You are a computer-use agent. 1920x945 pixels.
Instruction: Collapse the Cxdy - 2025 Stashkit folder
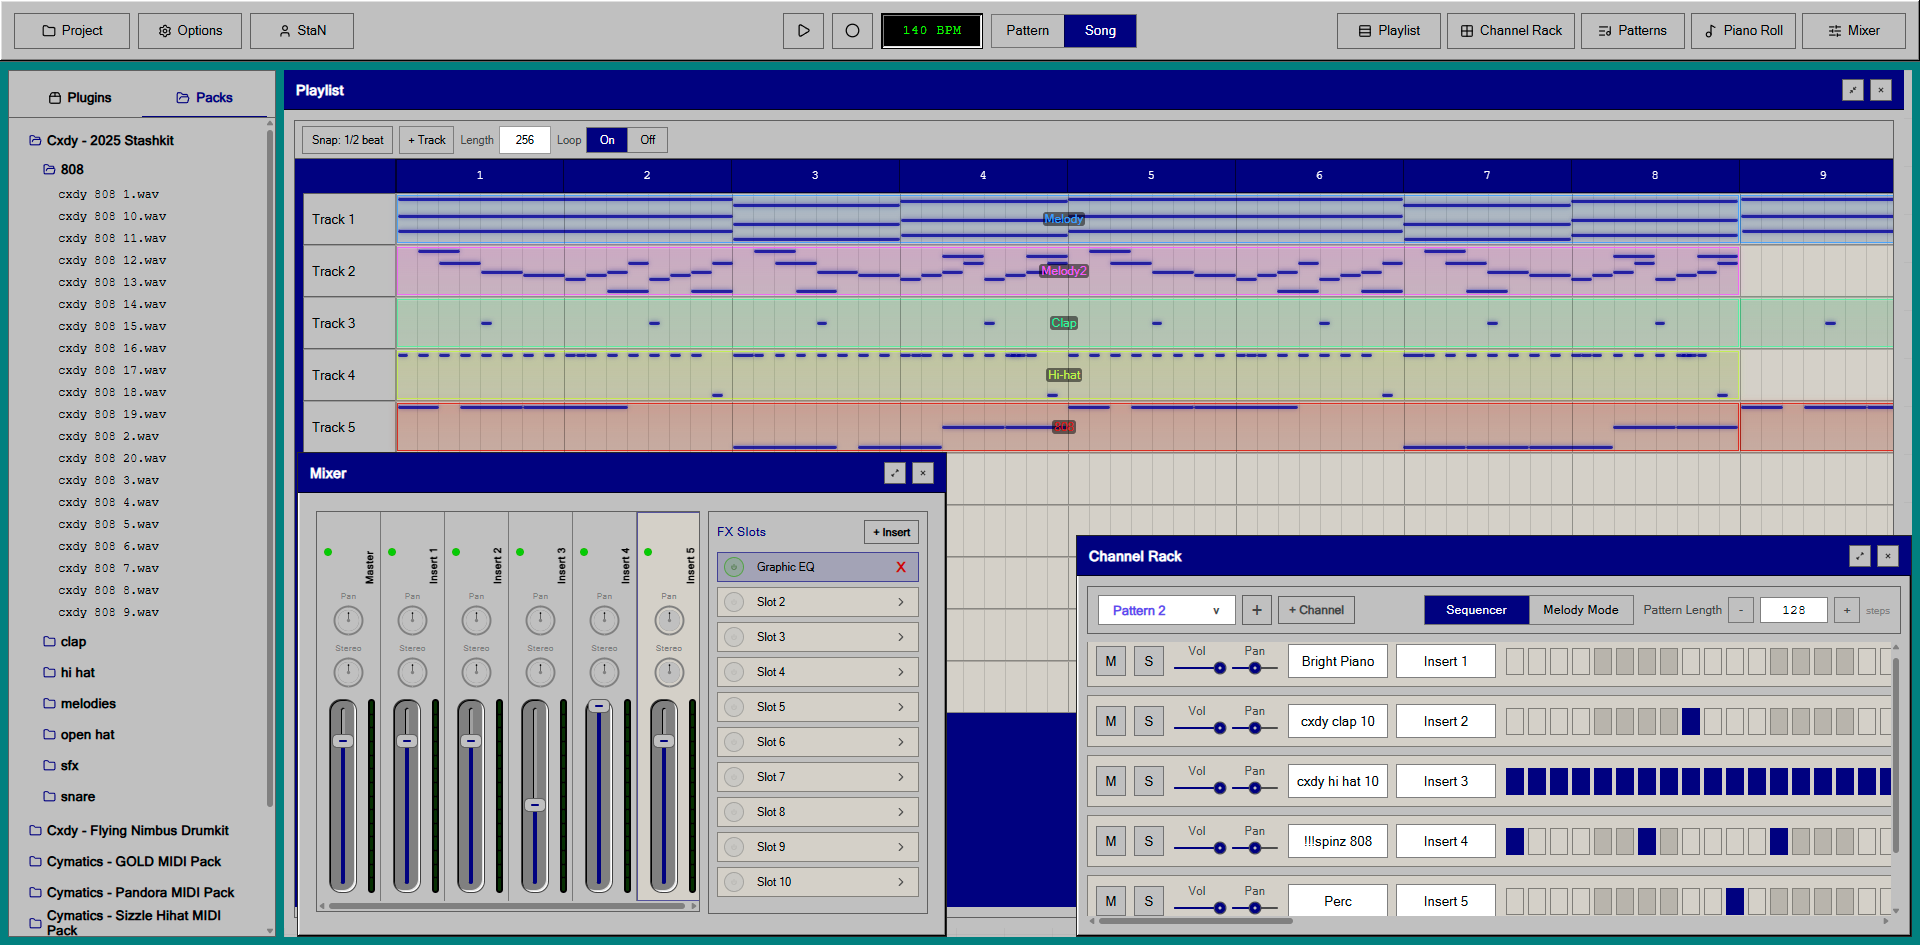tap(101, 141)
